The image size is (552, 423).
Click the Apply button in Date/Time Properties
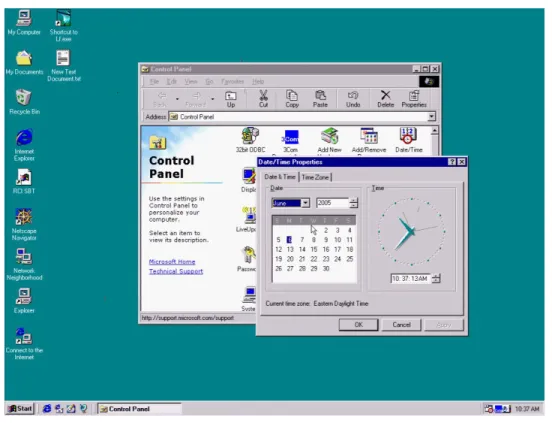(x=444, y=324)
